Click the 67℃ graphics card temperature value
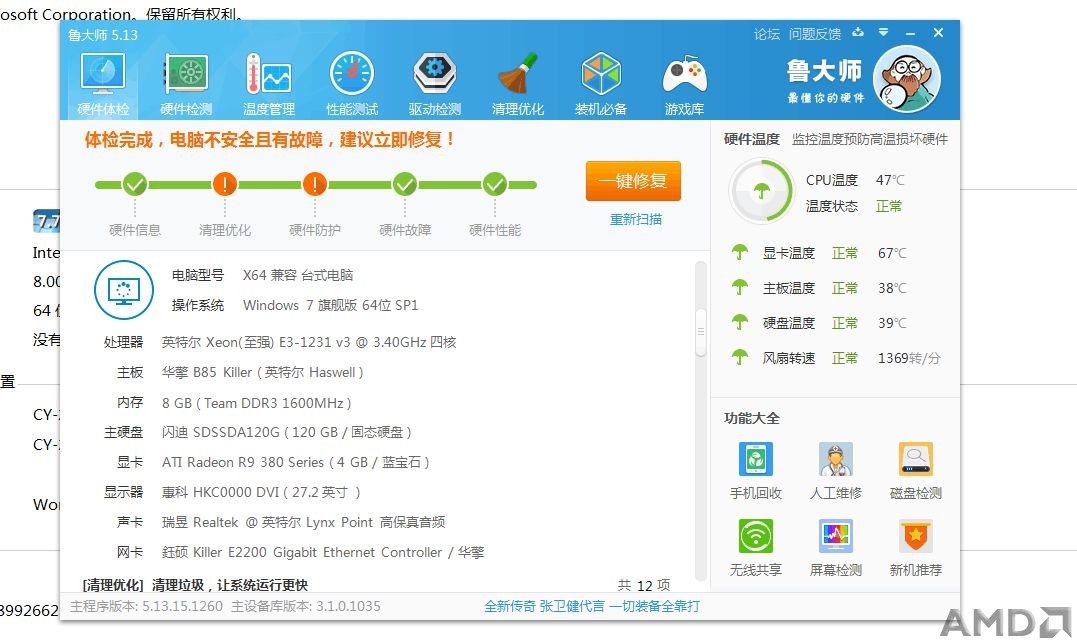The height and width of the screenshot is (643, 1077). (892, 253)
